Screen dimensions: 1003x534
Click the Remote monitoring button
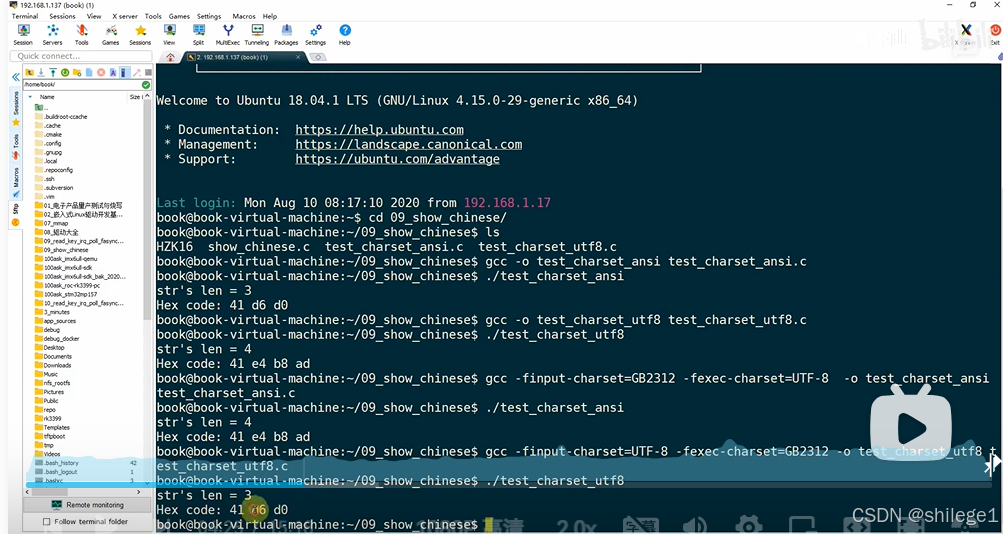pos(88,505)
